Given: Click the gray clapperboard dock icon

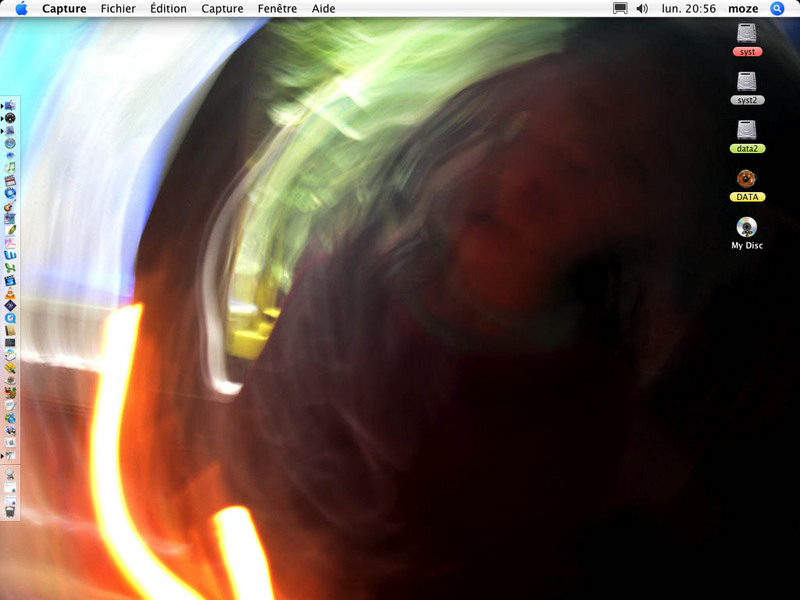Looking at the screenshot, I should [x=10, y=181].
